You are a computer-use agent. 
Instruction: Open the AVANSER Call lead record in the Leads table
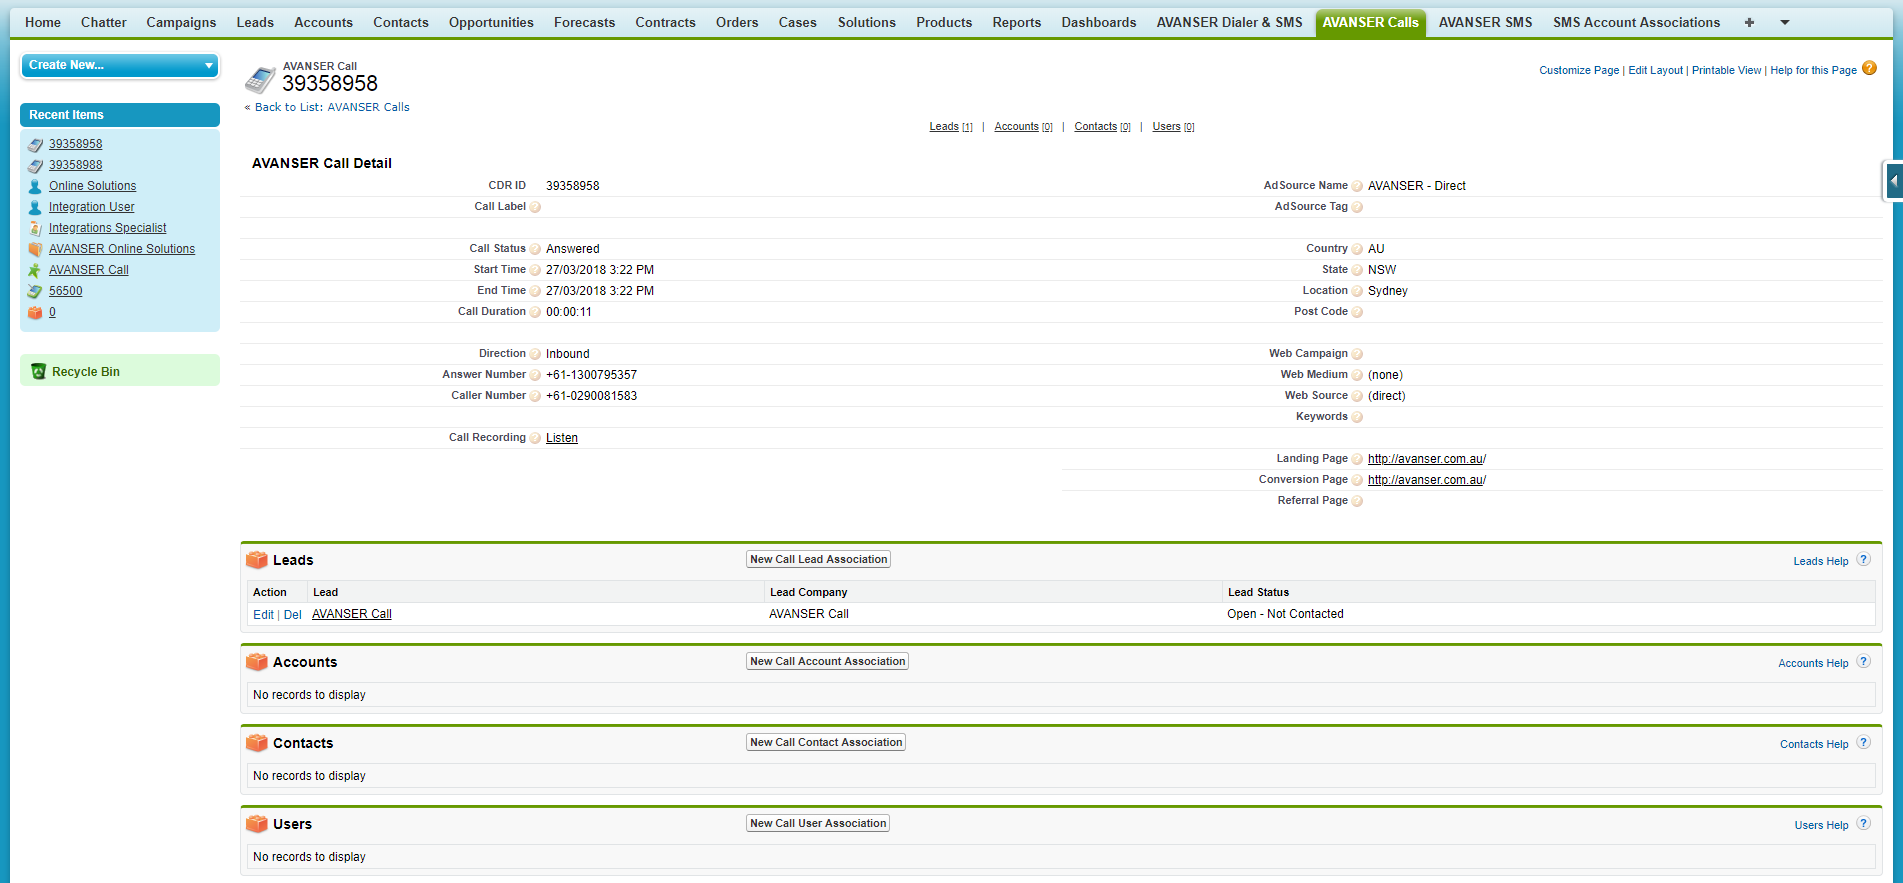pos(352,614)
